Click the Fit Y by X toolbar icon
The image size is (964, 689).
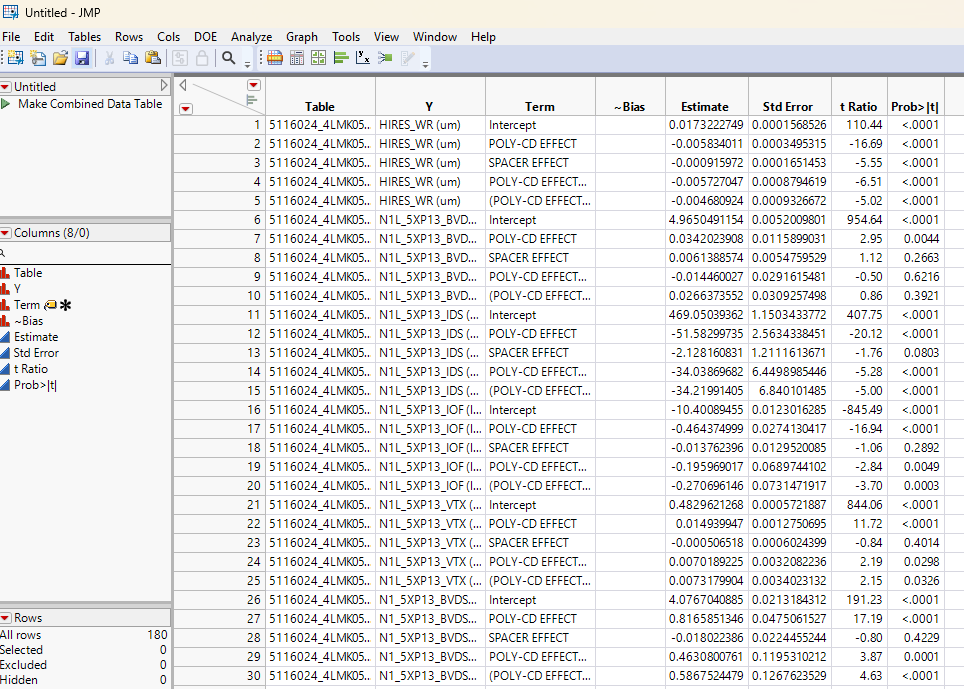[x=362, y=58]
